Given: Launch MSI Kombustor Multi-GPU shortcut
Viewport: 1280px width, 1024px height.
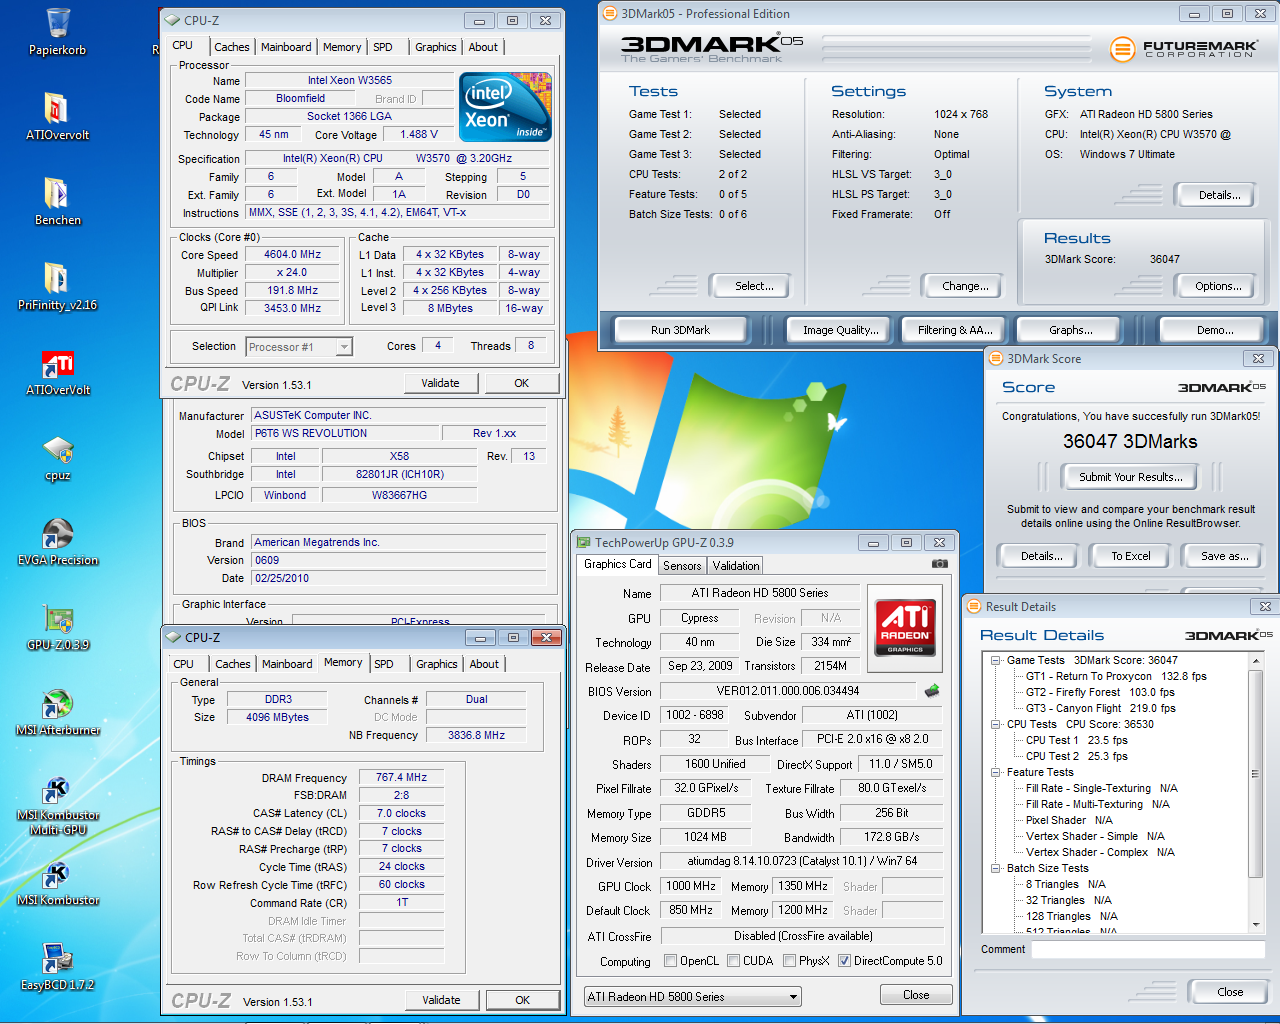Looking at the screenshot, I should pos(58,805).
